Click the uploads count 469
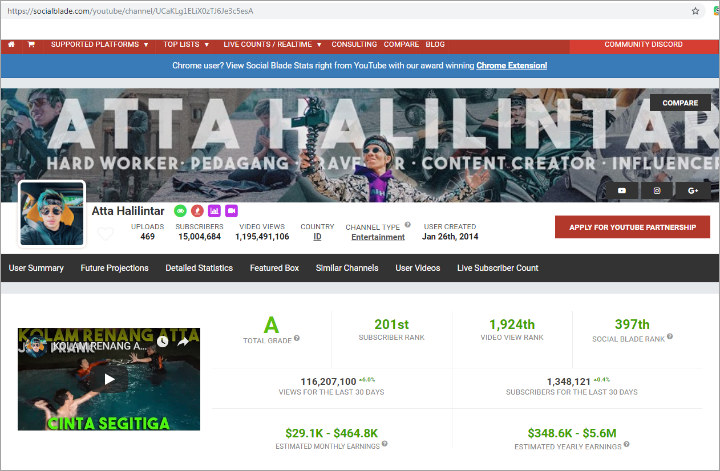 [x=147, y=236]
